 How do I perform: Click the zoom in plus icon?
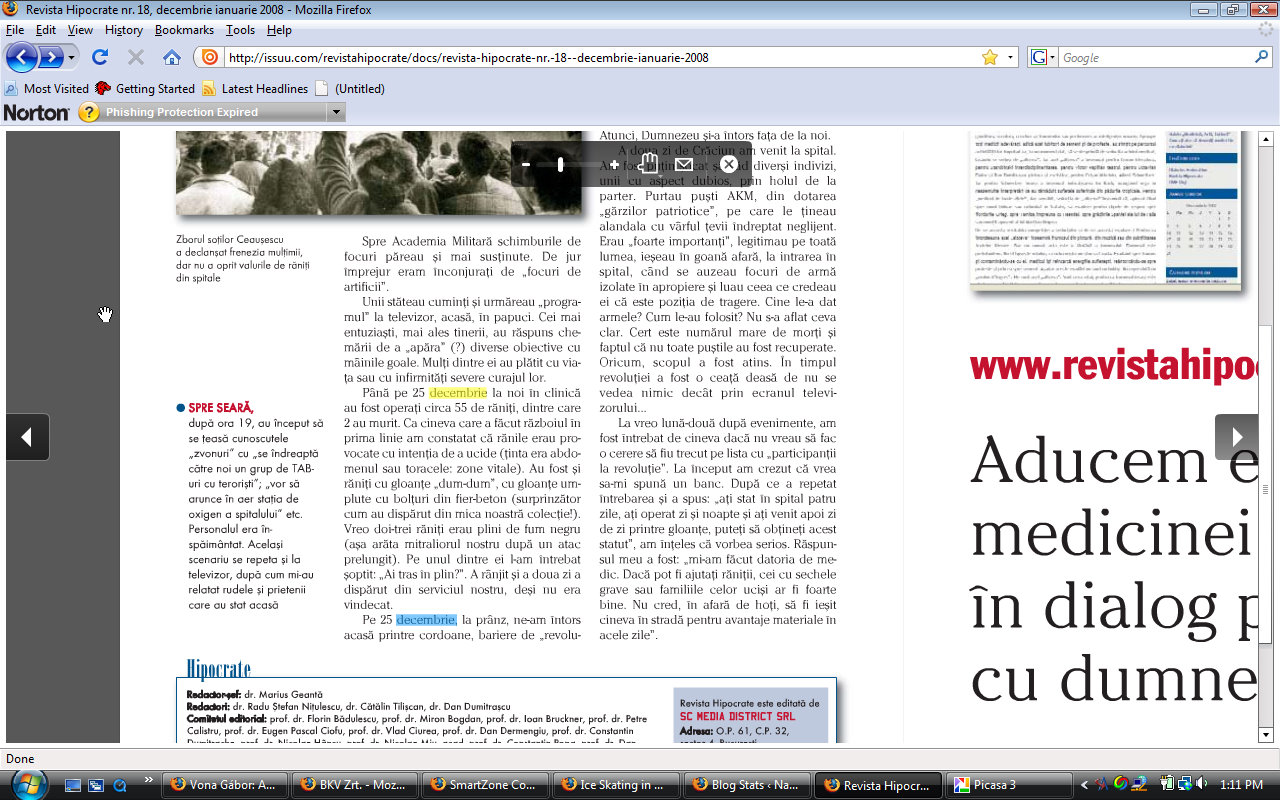[x=614, y=165]
